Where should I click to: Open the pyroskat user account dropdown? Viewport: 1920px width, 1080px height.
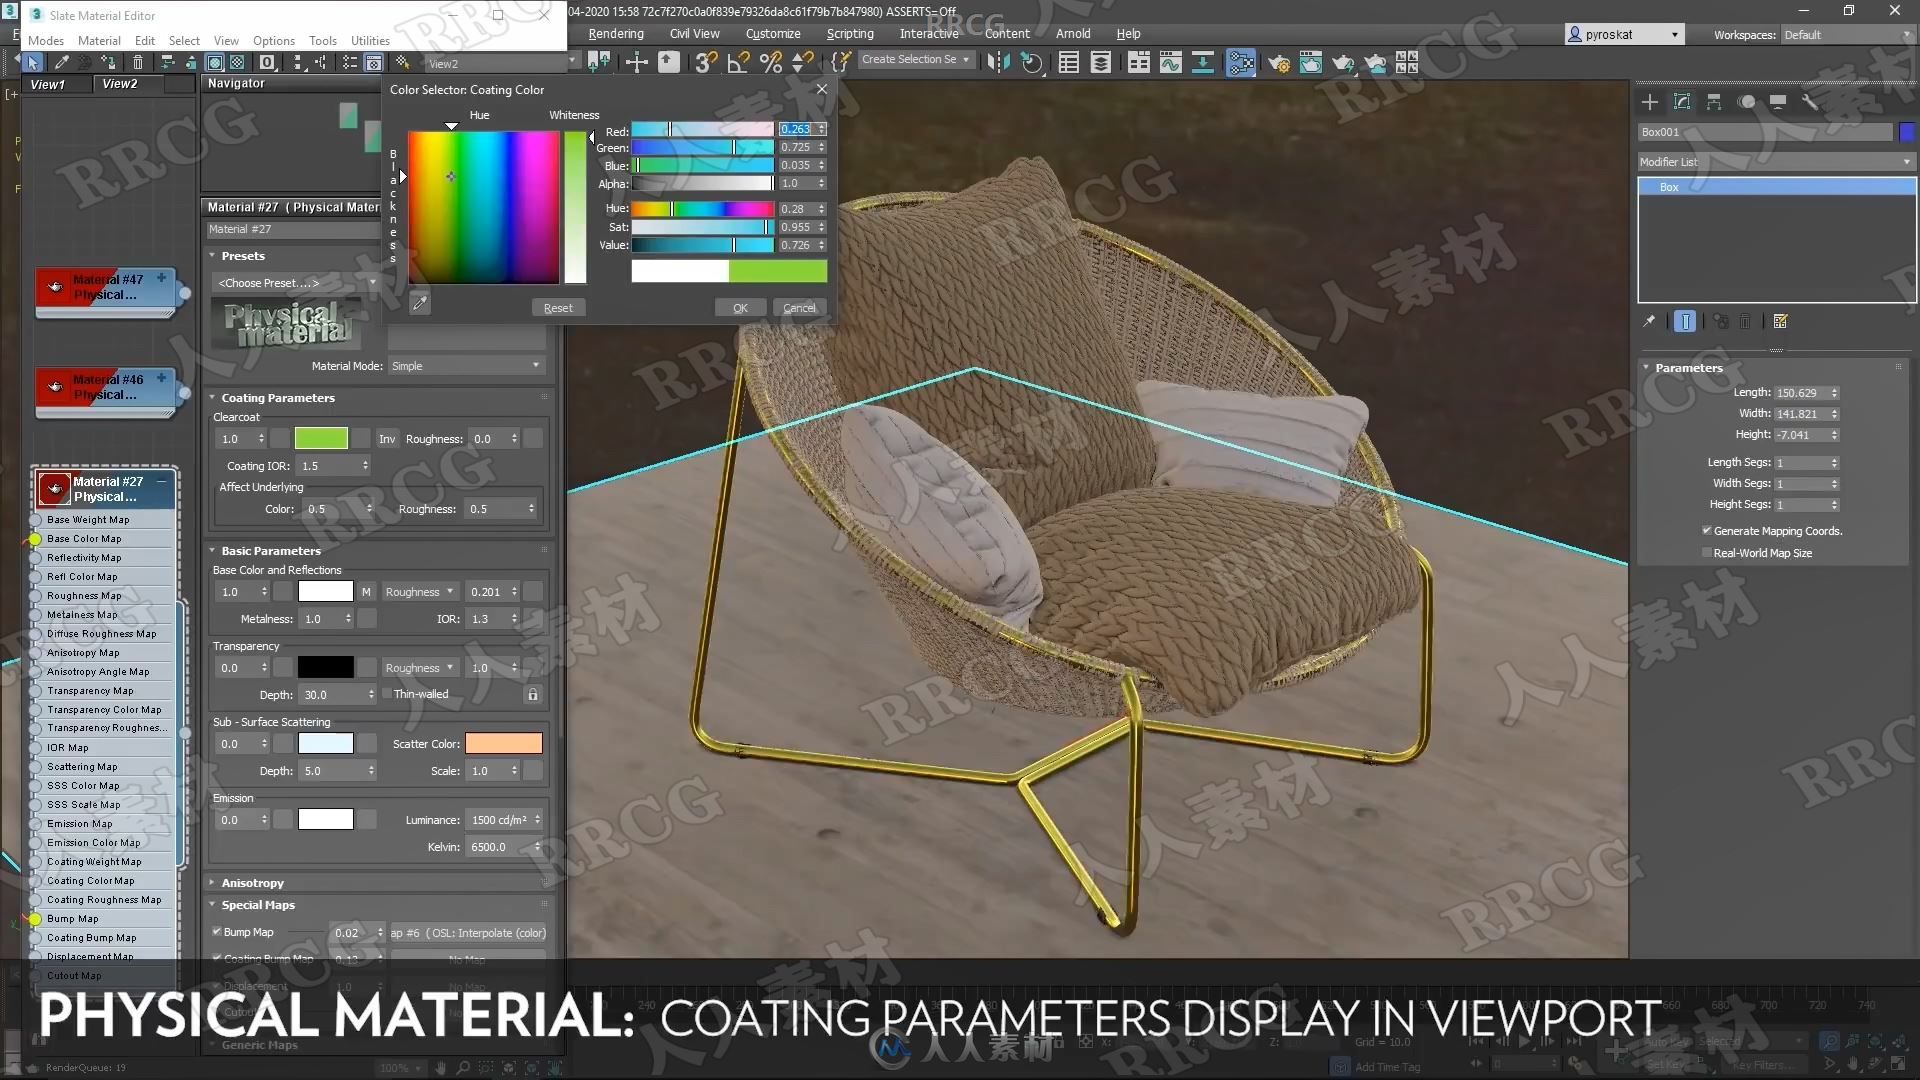point(1624,35)
